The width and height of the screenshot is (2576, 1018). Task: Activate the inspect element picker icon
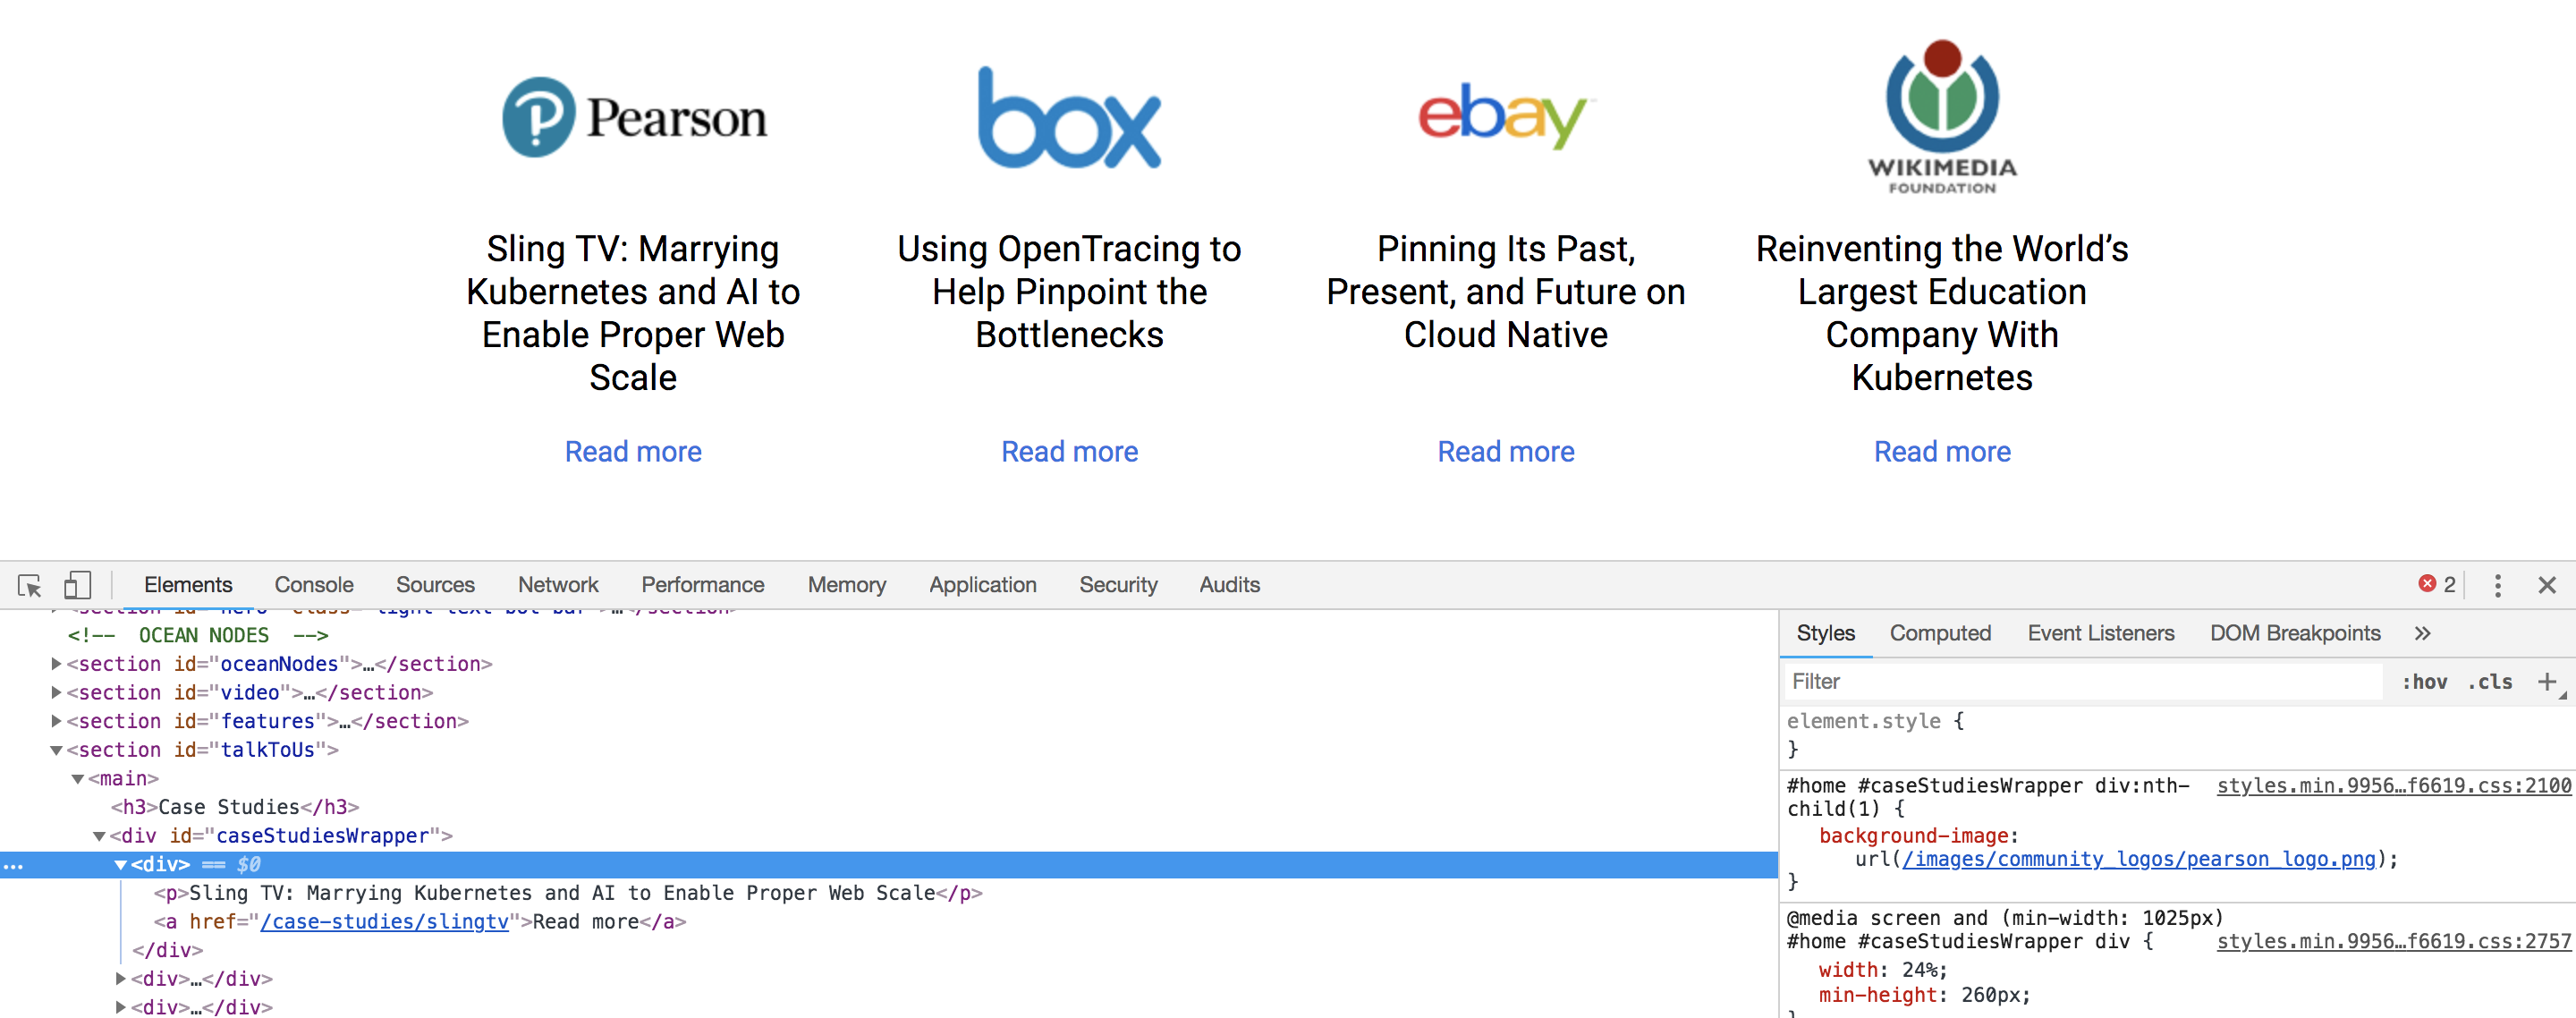tap(30, 585)
